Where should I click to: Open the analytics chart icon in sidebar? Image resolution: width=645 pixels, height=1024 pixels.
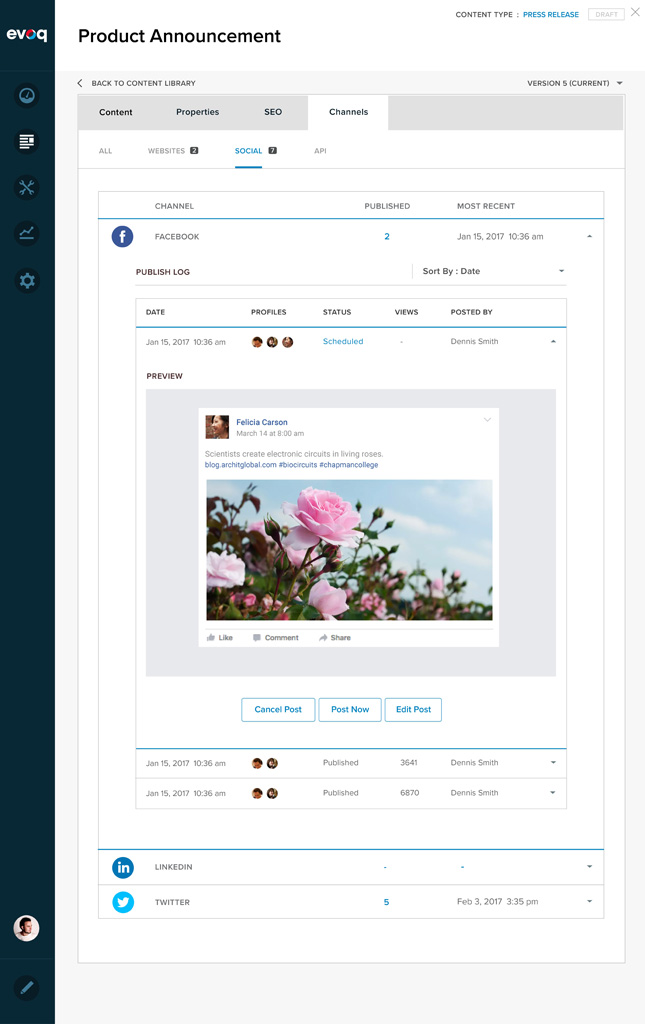click(27, 233)
